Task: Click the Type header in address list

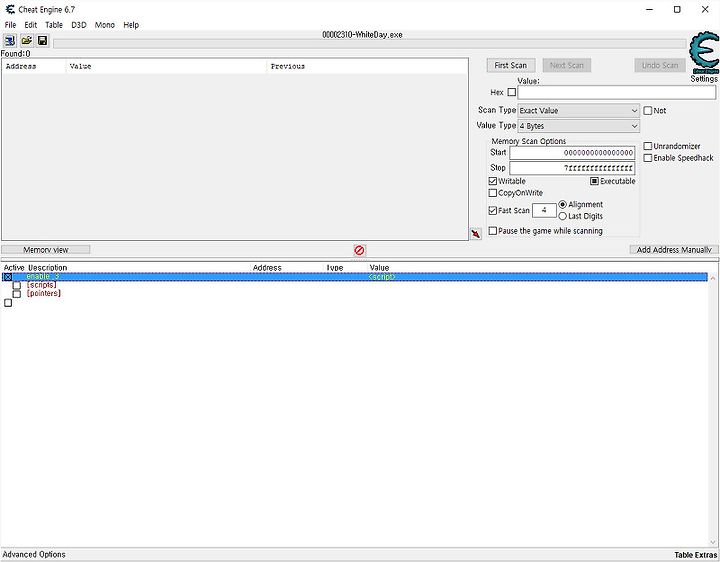Action: click(x=335, y=268)
